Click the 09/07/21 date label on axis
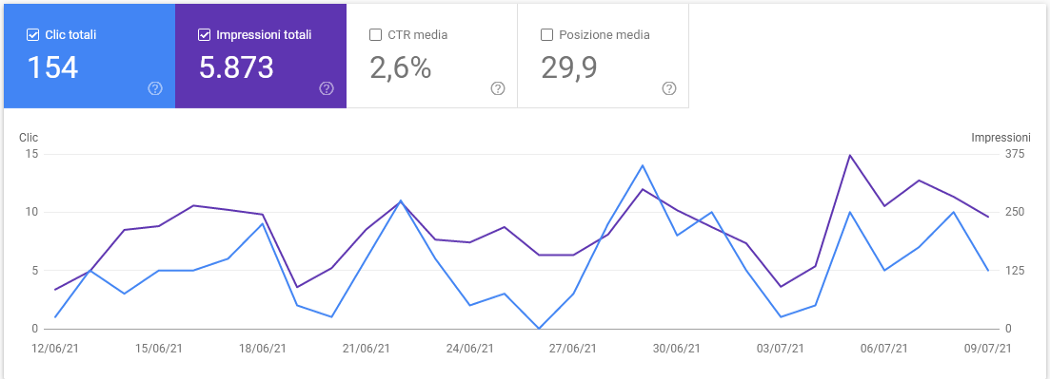 click(988, 349)
